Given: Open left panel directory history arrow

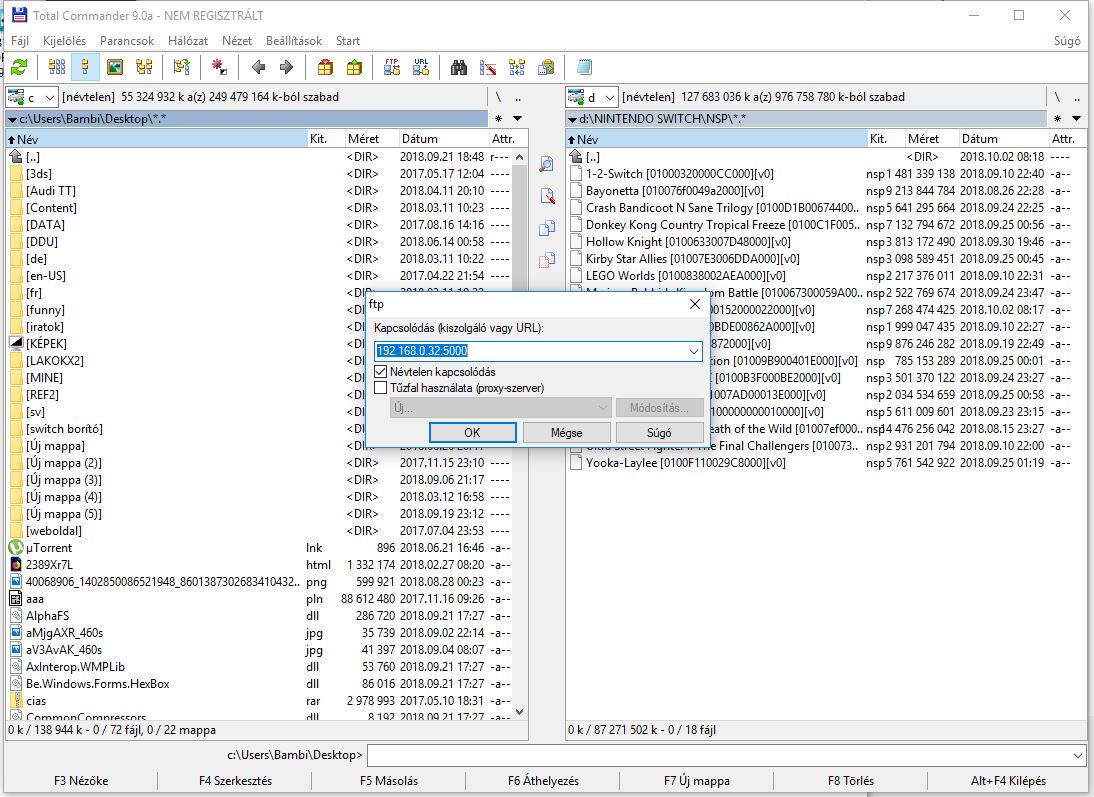Looking at the screenshot, I should pyautogui.click(x=518, y=119).
